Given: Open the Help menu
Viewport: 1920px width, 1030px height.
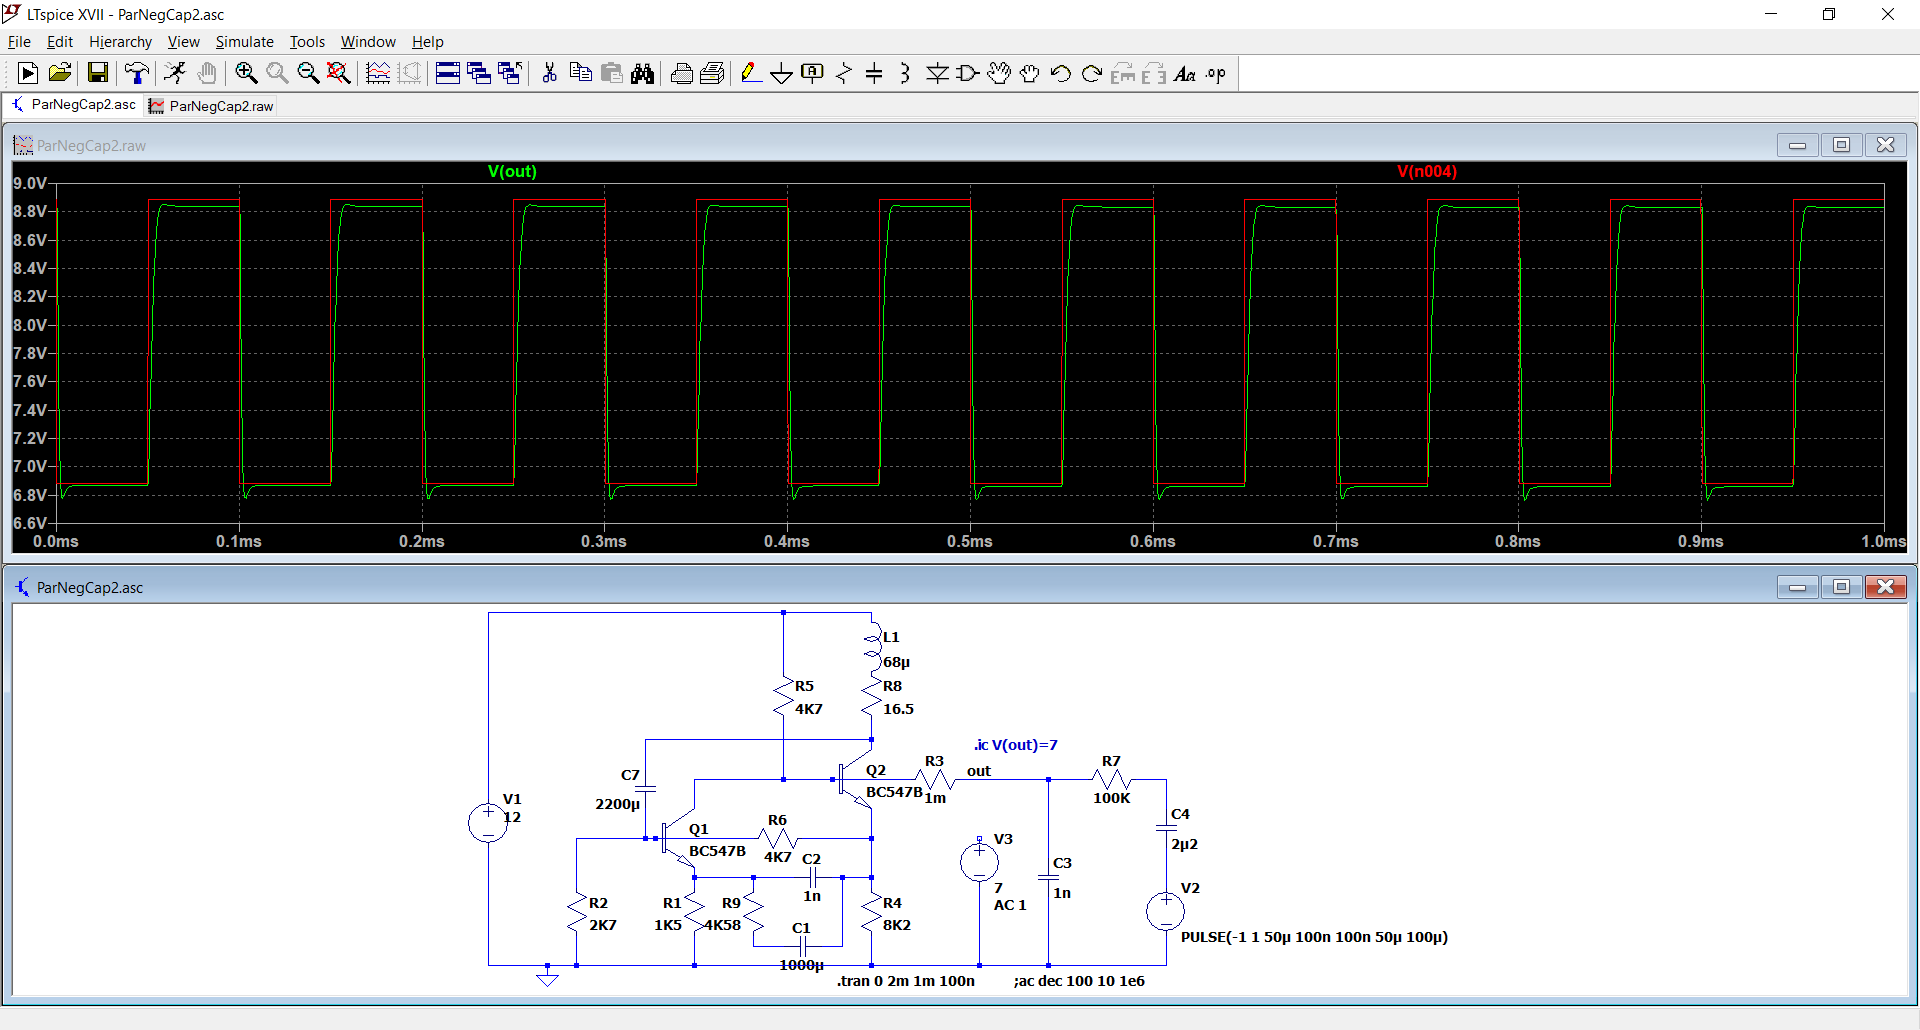Looking at the screenshot, I should point(427,42).
